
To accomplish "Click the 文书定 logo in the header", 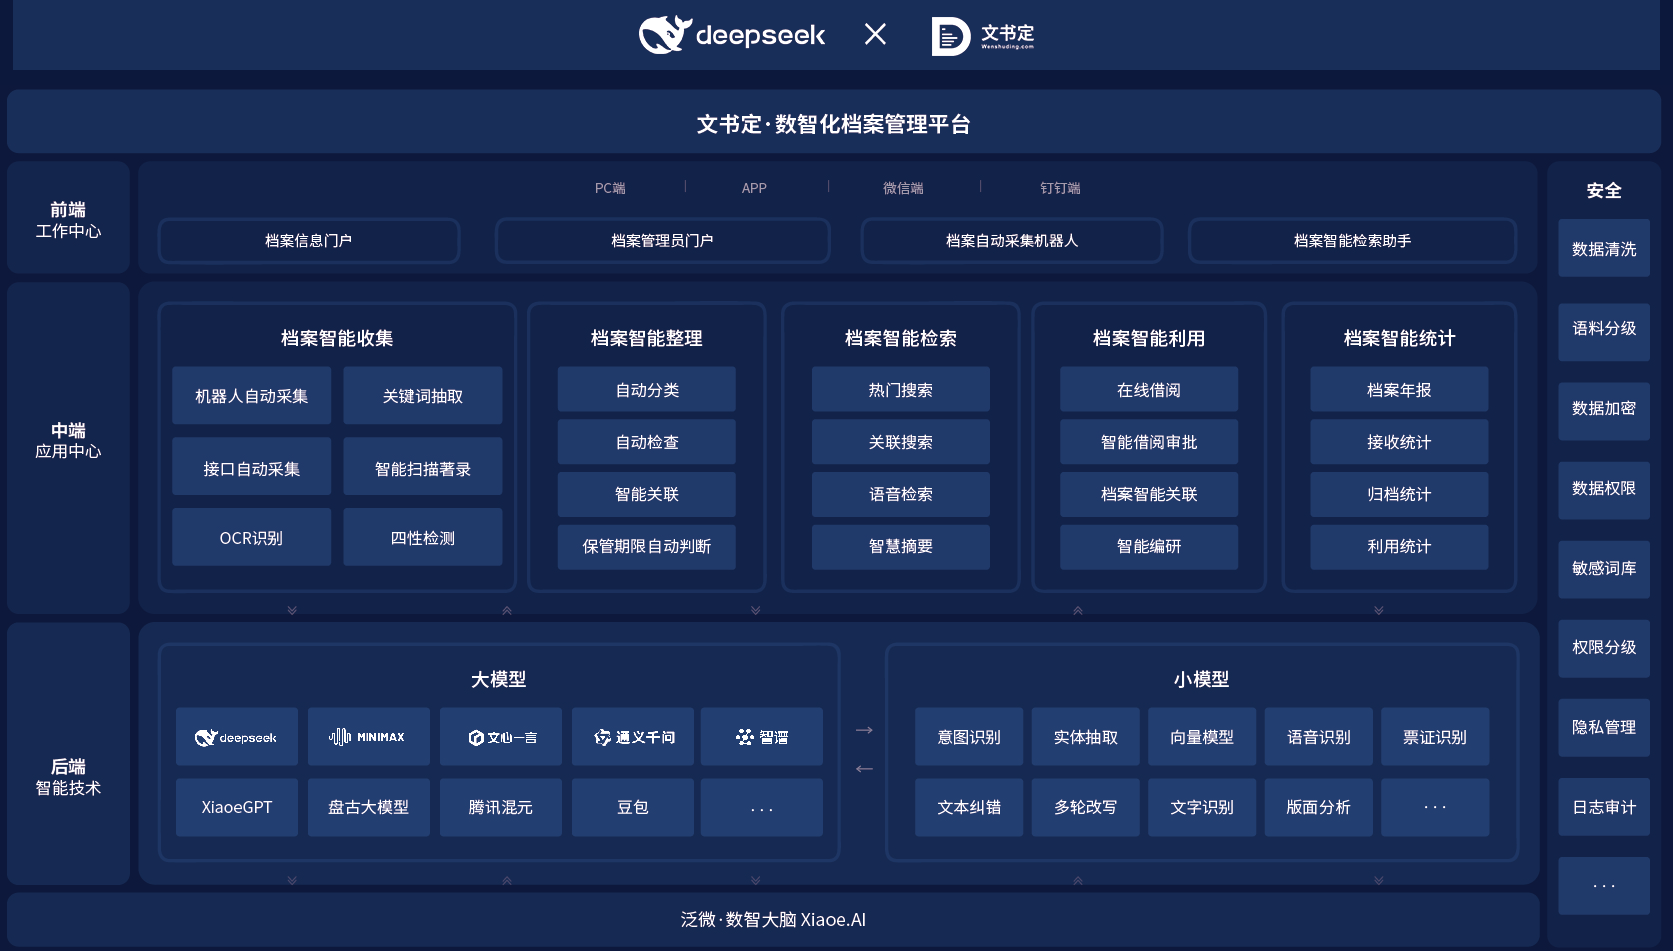I will coord(983,36).
